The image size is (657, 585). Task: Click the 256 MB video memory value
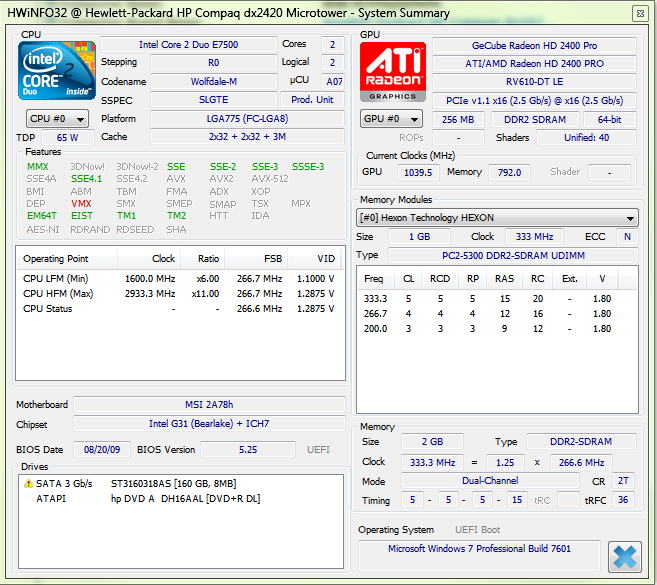[x=458, y=120]
